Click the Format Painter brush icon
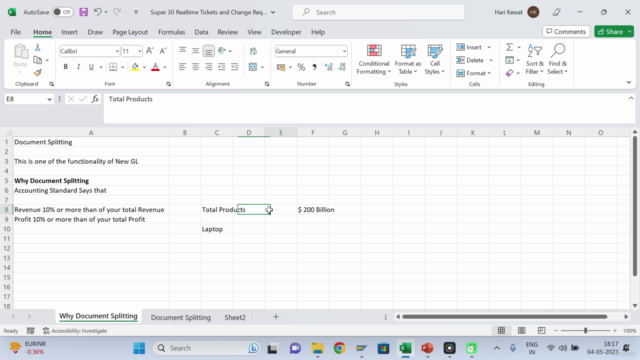Image resolution: width=640 pixels, height=360 pixels. click(x=38, y=73)
